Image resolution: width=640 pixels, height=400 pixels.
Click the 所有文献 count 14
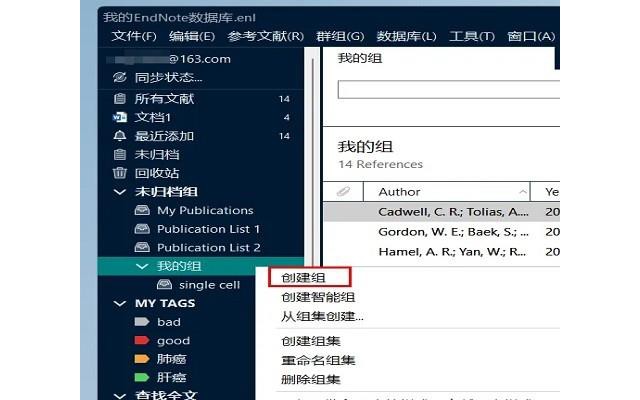pyautogui.click(x=284, y=99)
